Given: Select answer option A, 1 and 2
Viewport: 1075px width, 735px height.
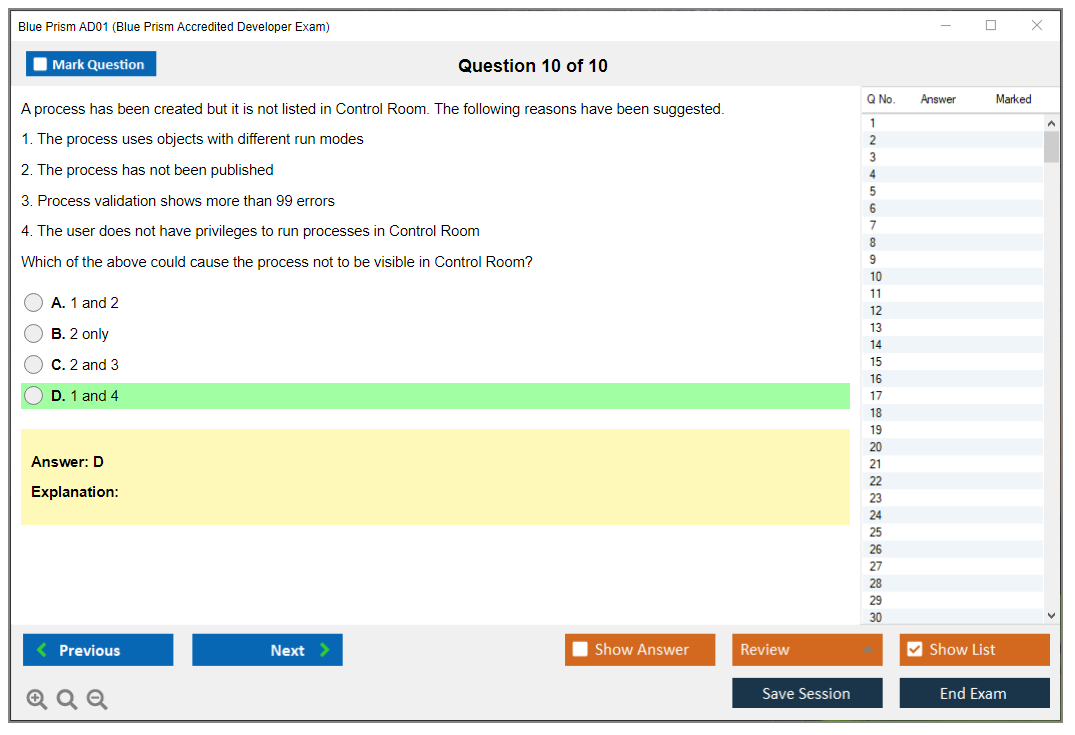Looking at the screenshot, I should [x=34, y=303].
